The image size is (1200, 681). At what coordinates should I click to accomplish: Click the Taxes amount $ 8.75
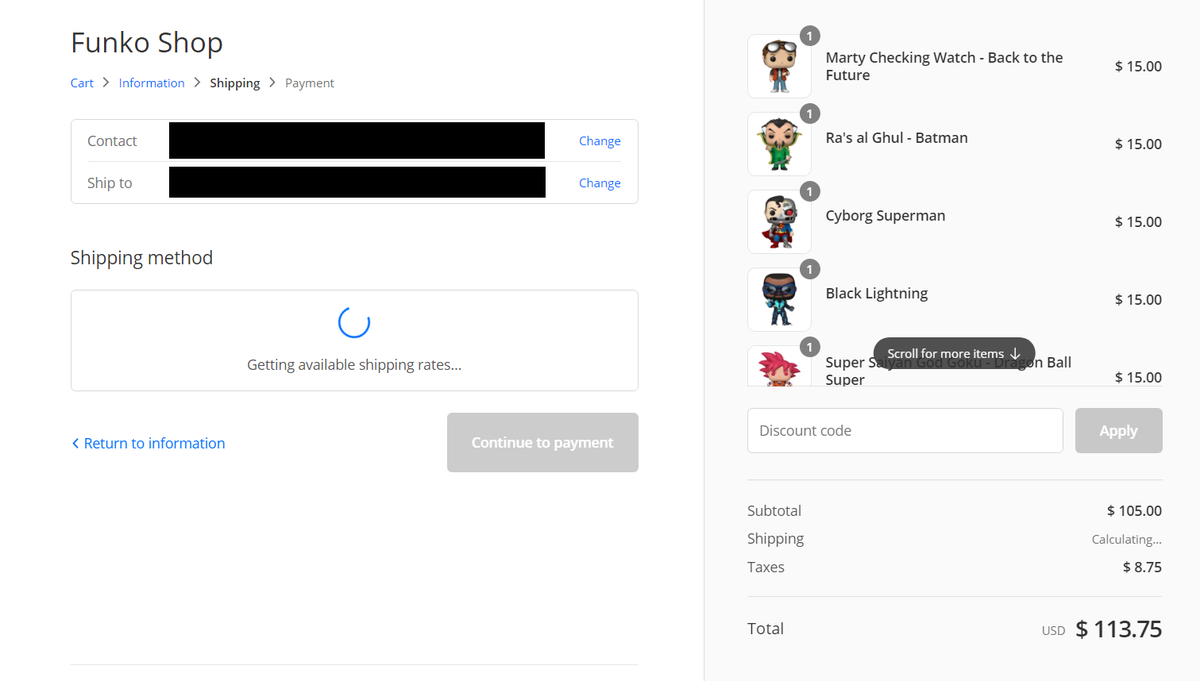[x=1142, y=567]
